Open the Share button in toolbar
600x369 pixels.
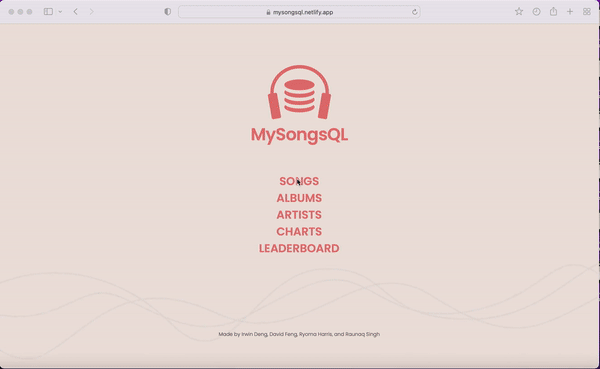pyautogui.click(x=553, y=11)
